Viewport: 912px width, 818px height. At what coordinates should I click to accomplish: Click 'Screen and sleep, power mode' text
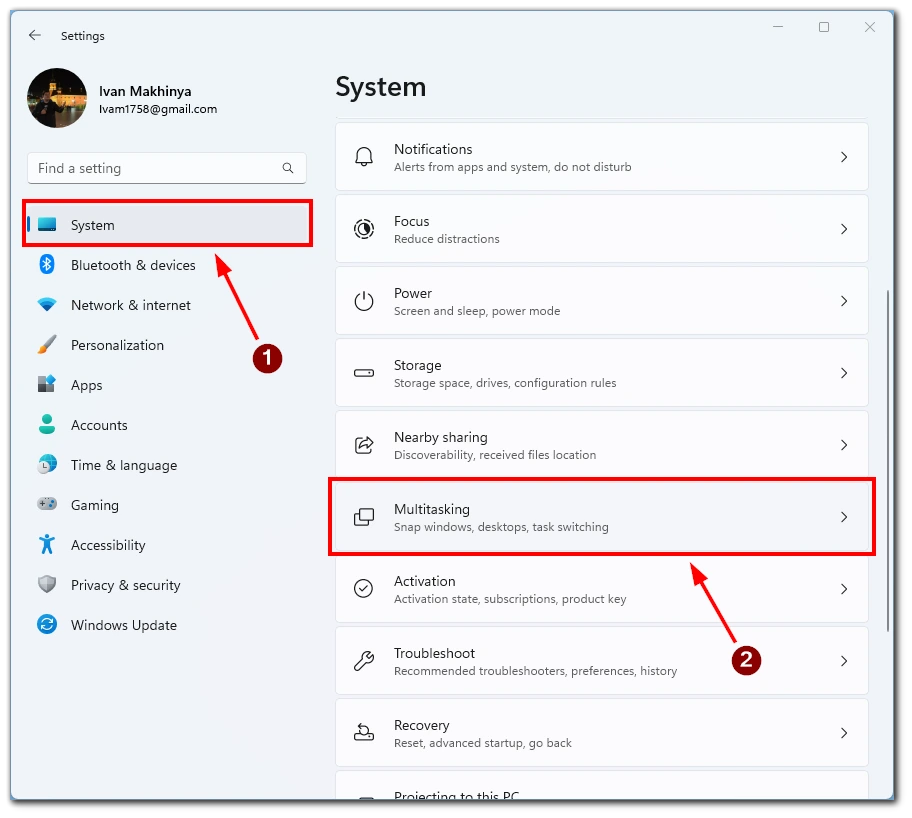(477, 311)
